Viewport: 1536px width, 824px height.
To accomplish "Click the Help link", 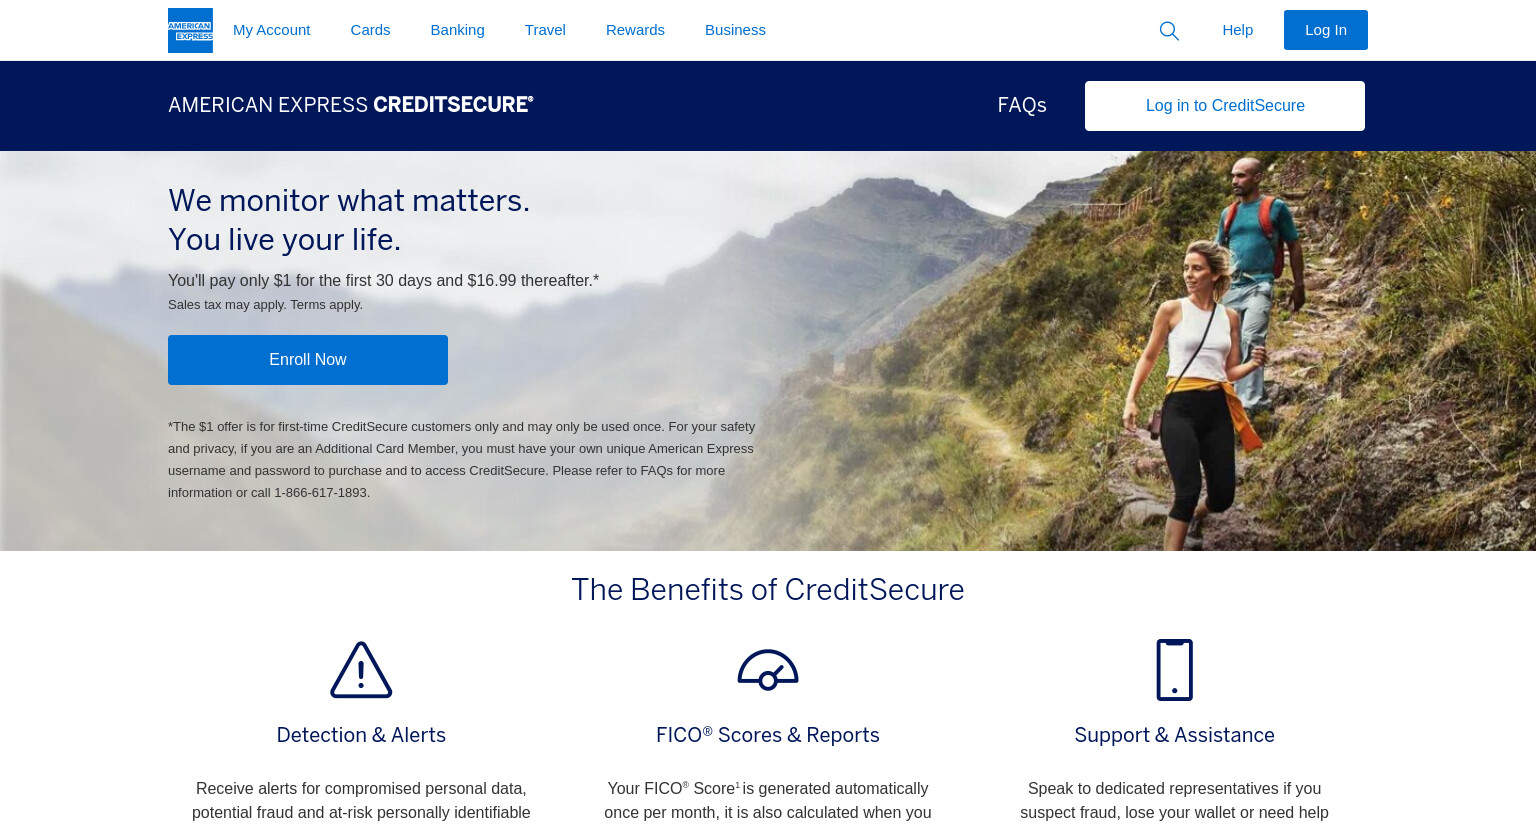I will pyautogui.click(x=1238, y=30).
